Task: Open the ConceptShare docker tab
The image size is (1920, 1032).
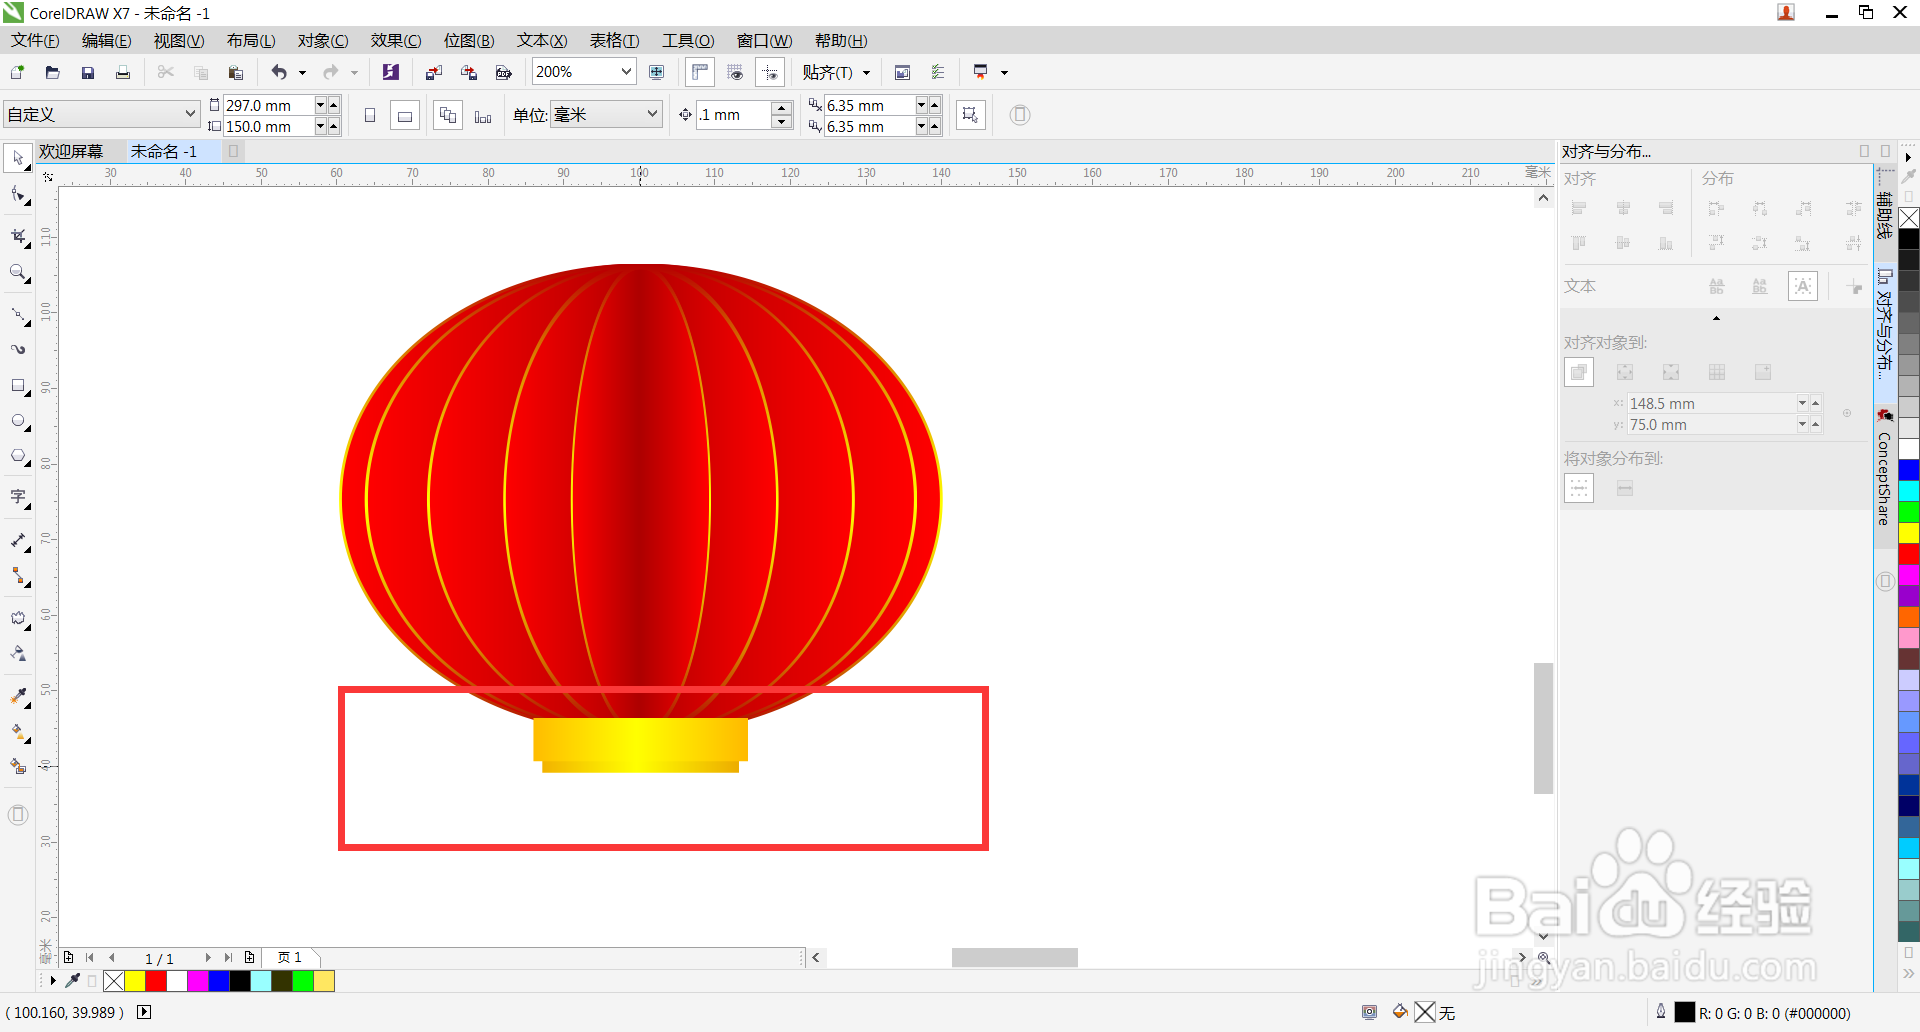Action: click(1884, 470)
